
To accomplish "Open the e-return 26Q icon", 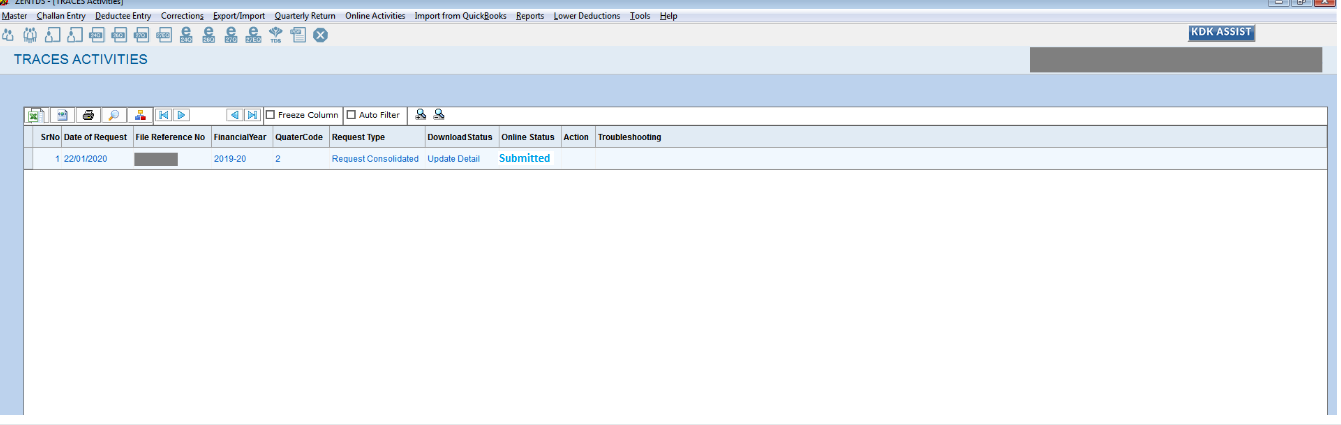I will (208, 35).
